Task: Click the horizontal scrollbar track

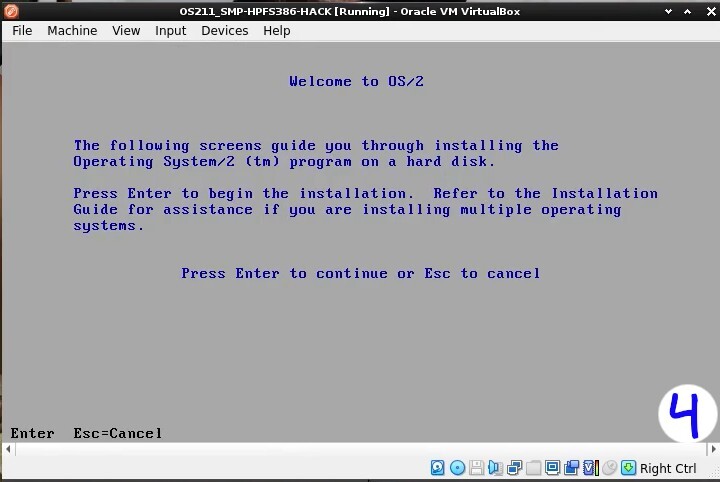Action: tap(361, 449)
